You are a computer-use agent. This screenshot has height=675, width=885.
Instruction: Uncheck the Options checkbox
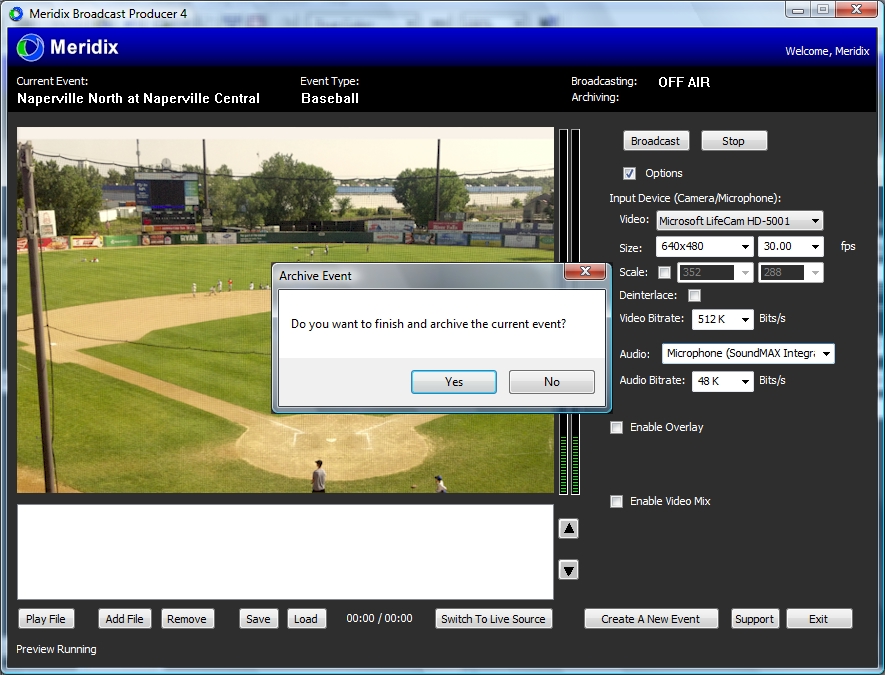click(x=630, y=172)
